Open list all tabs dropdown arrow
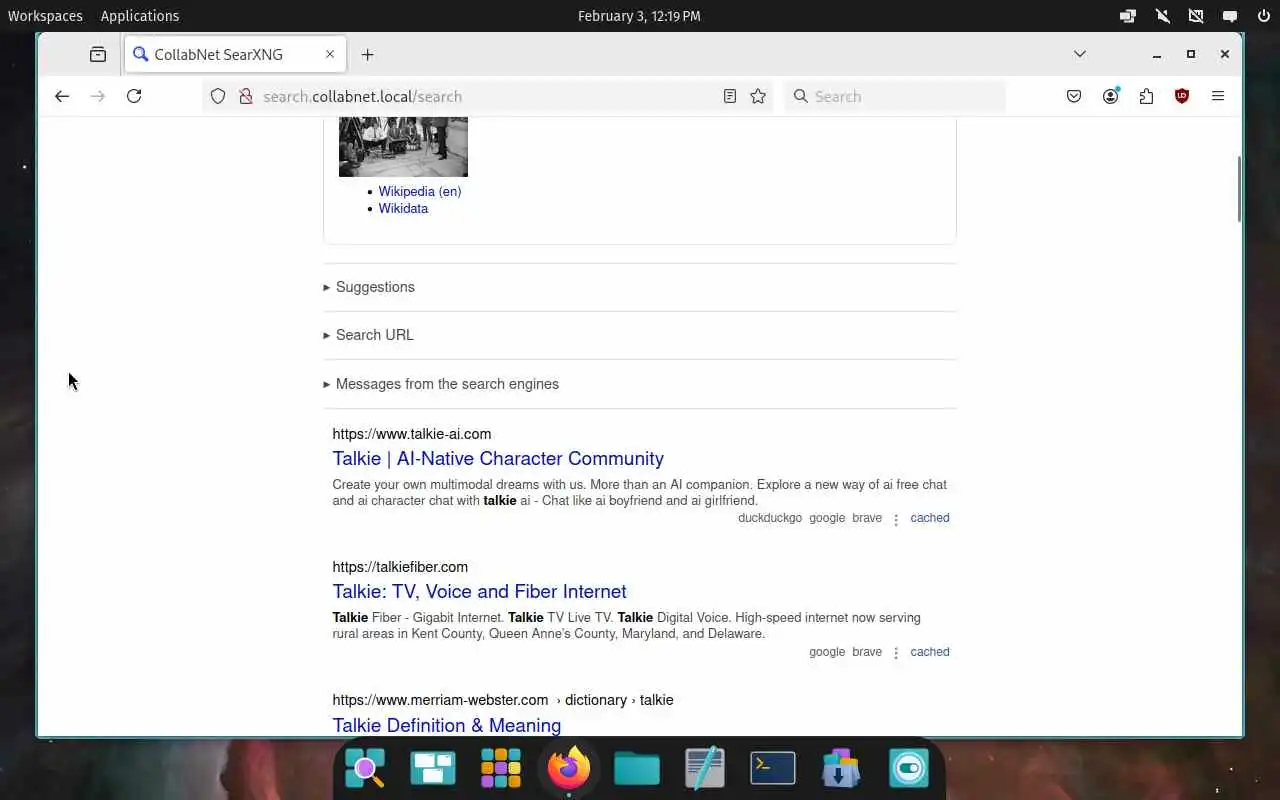The height and width of the screenshot is (800, 1280). [1080, 54]
